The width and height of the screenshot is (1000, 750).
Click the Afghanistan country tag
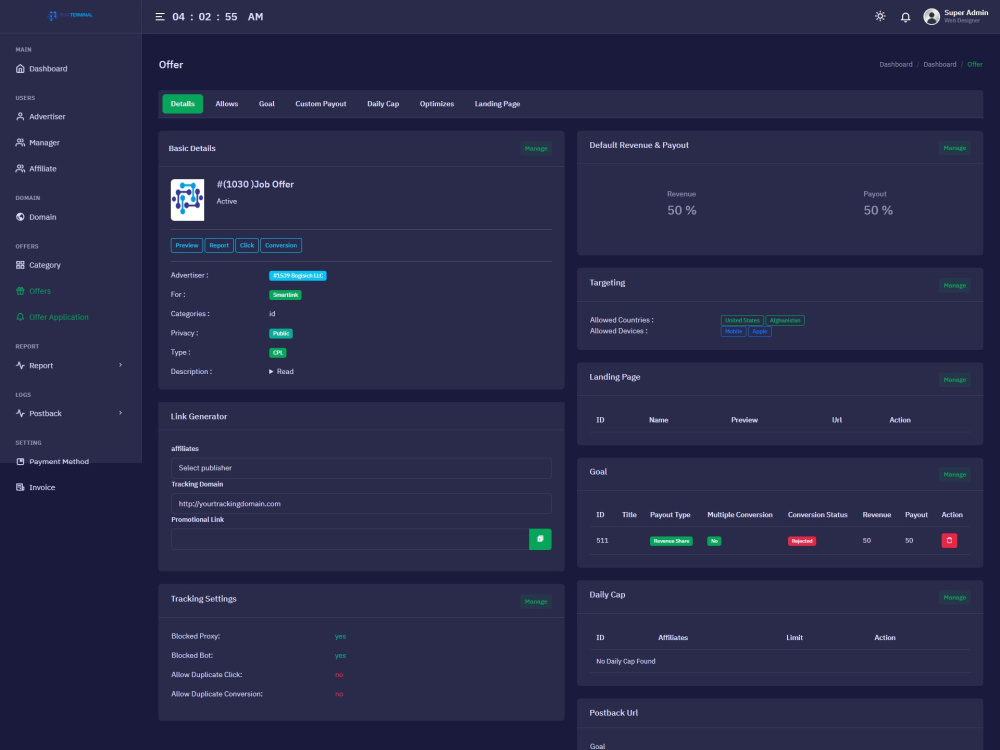784,321
